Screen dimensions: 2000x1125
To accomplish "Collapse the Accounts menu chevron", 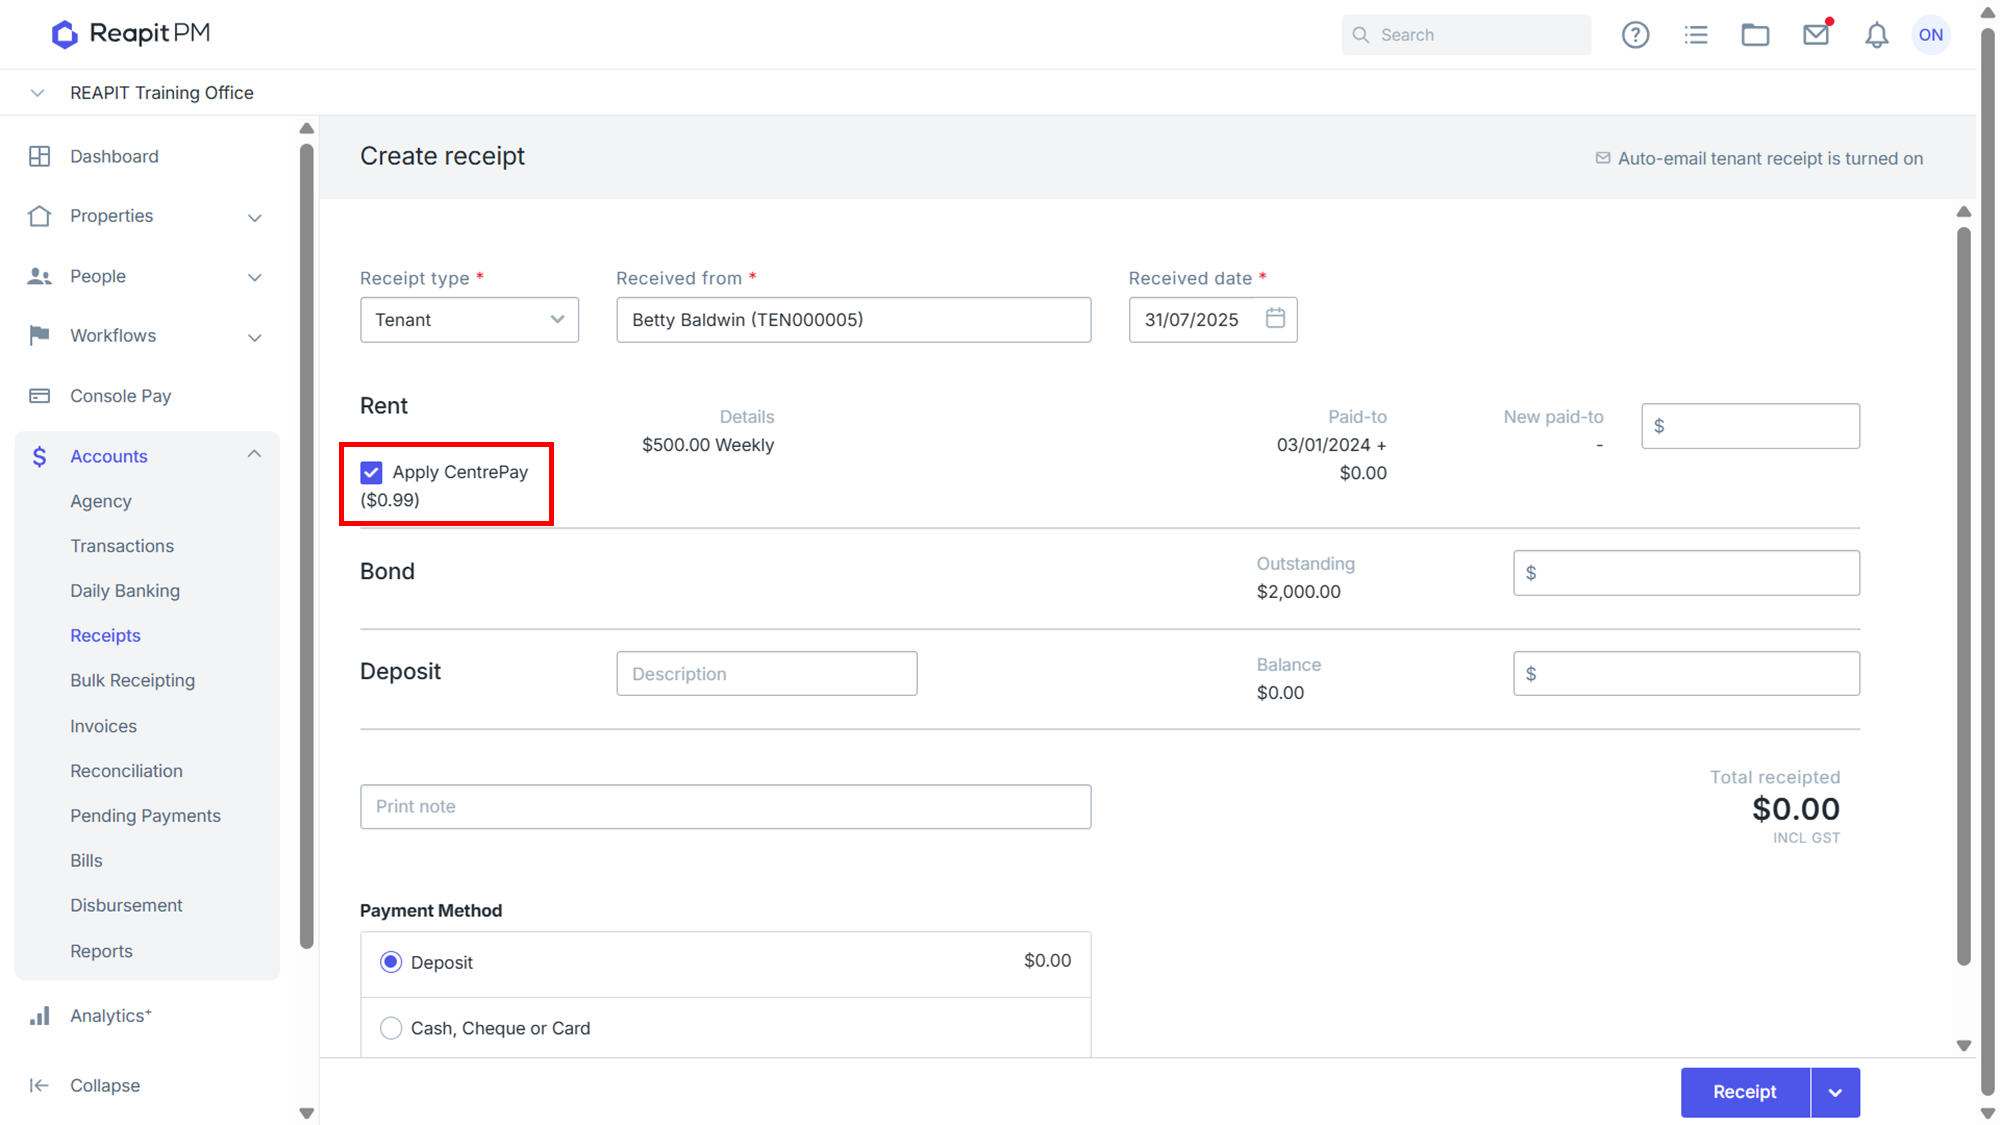I will coord(254,454).
